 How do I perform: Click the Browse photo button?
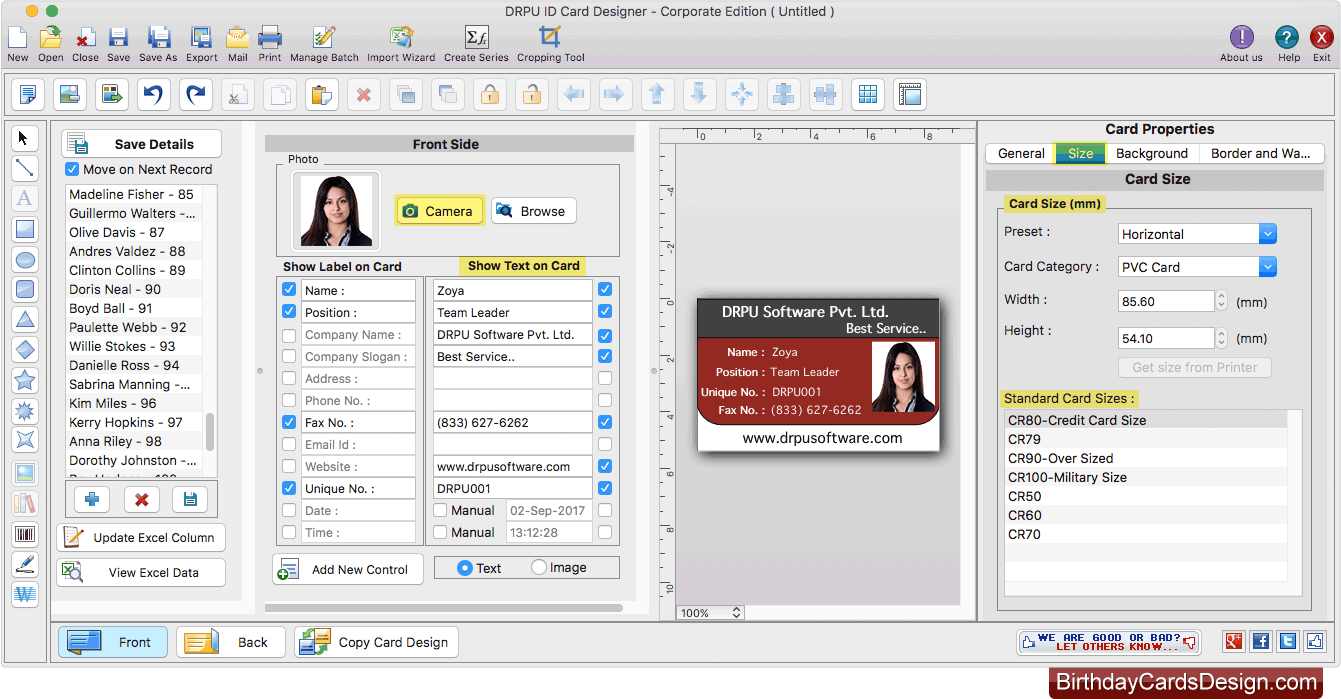point(533,211)
